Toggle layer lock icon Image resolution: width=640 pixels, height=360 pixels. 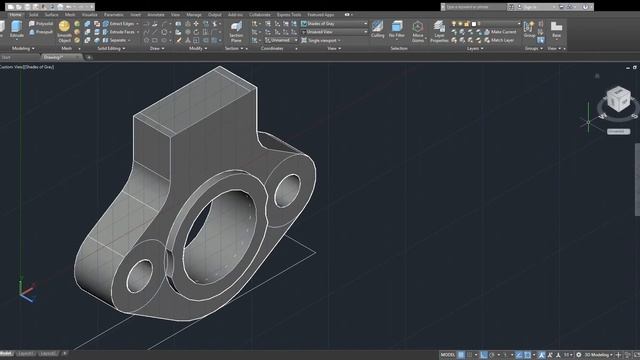pyautogui.click(x=467, y=24)
